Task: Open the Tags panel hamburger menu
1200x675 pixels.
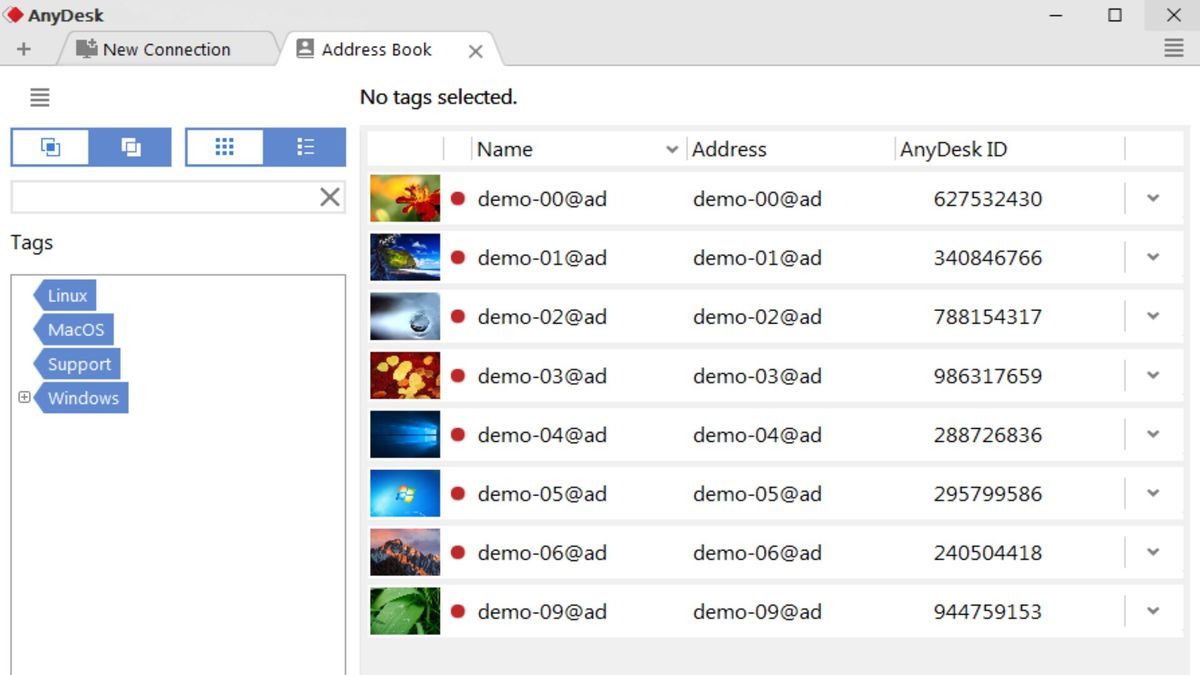Action: (39, 97)
